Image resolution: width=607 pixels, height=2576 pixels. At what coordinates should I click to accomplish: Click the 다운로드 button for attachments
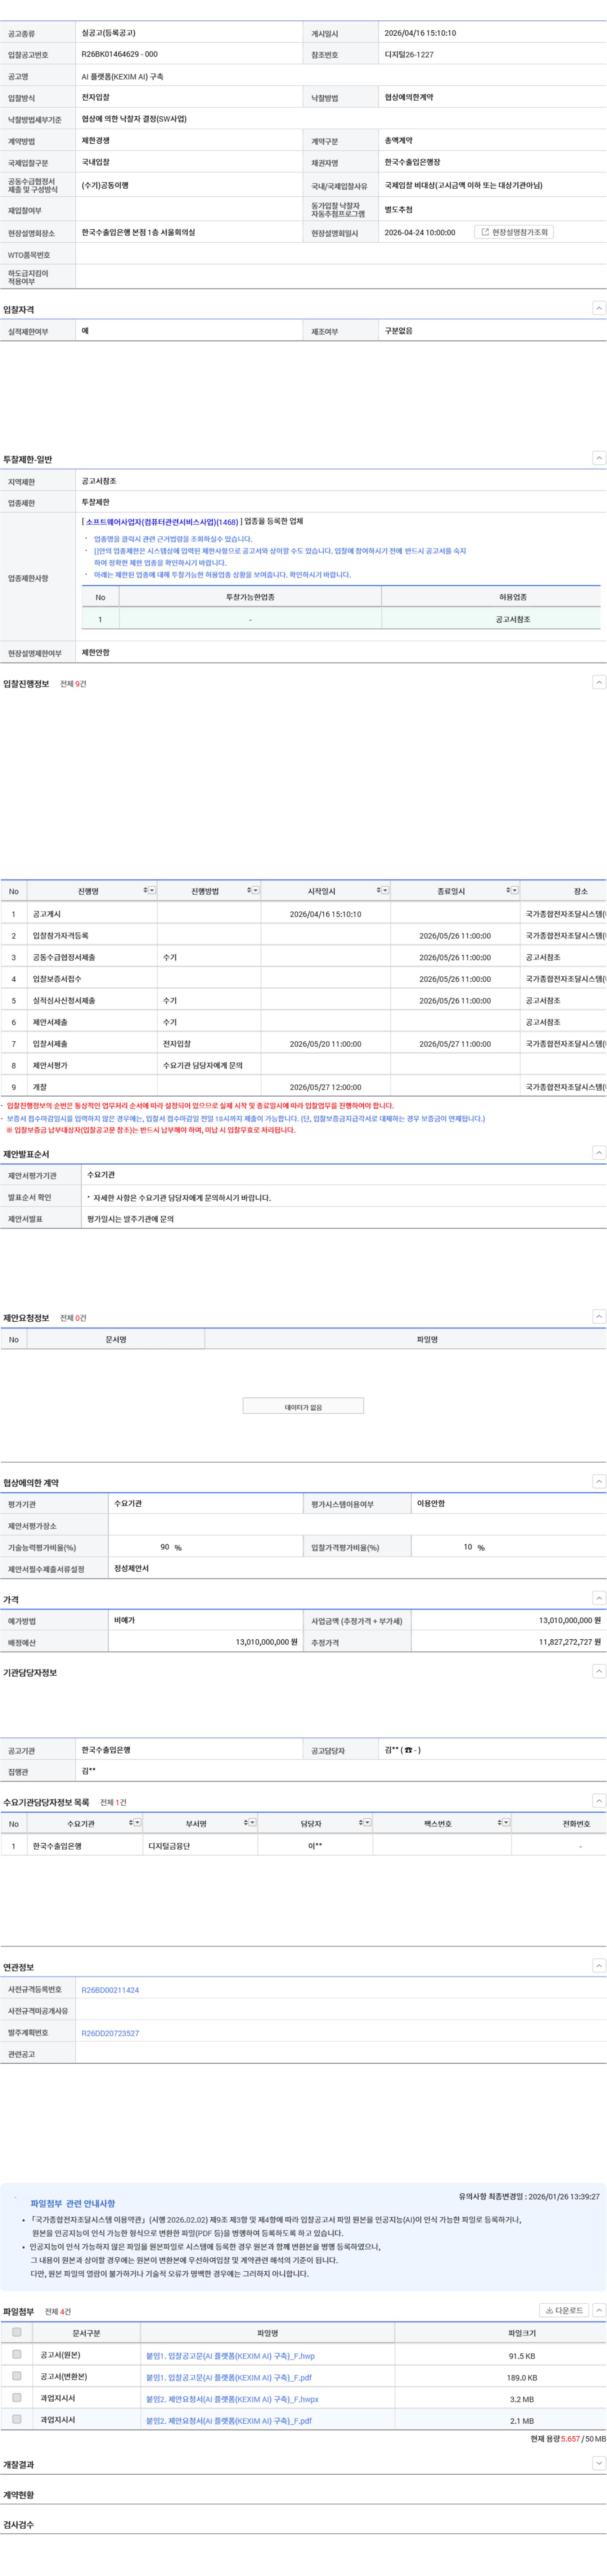click(564, 2310)
